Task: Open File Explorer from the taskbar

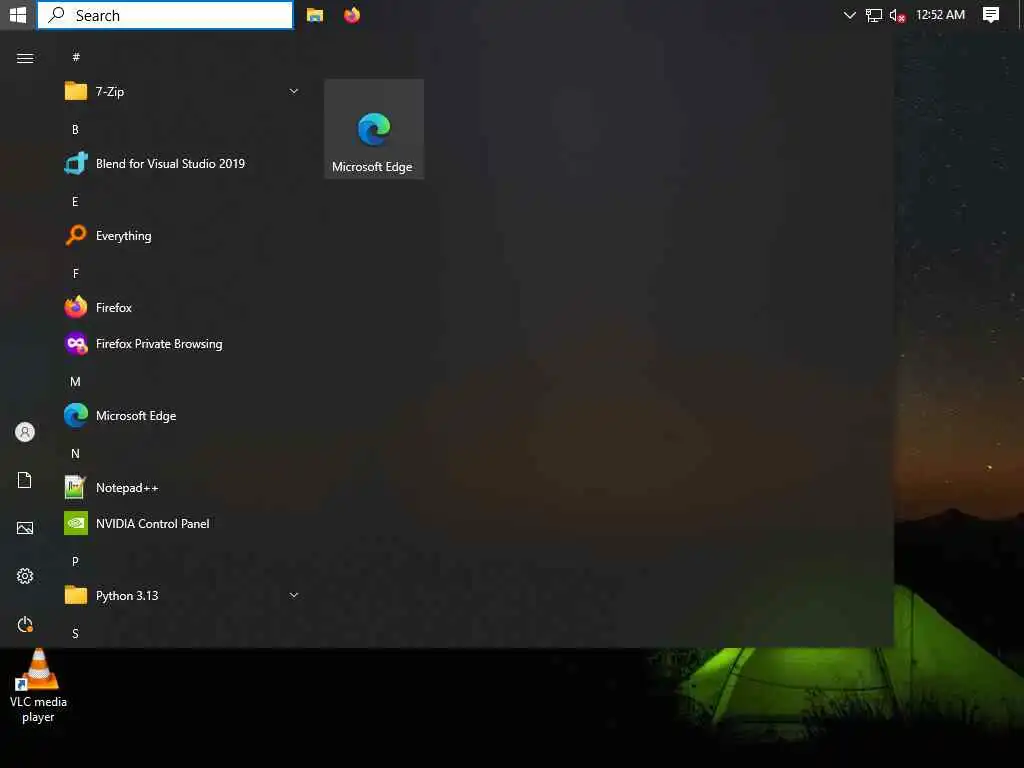Action: pyautogui.click(x=315, y=15)
